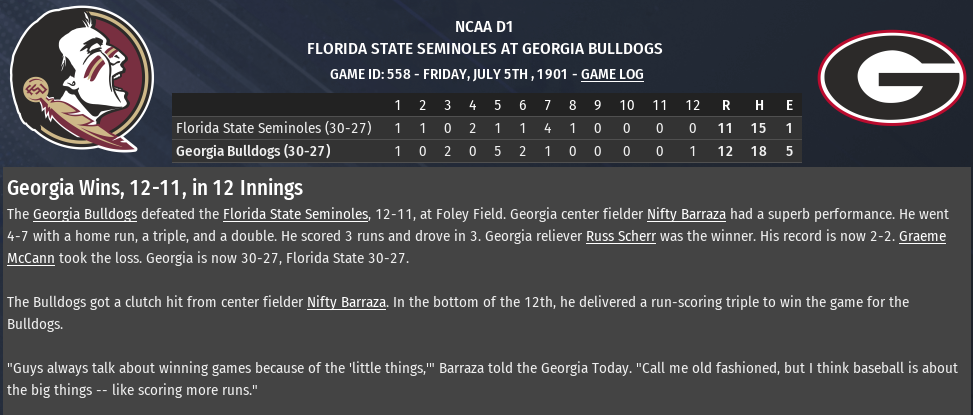Click the 'Georgia Wins, 12-11, in 12 Innings' headline
Viewport: 973px width, 415px height.
pos(155,188)
